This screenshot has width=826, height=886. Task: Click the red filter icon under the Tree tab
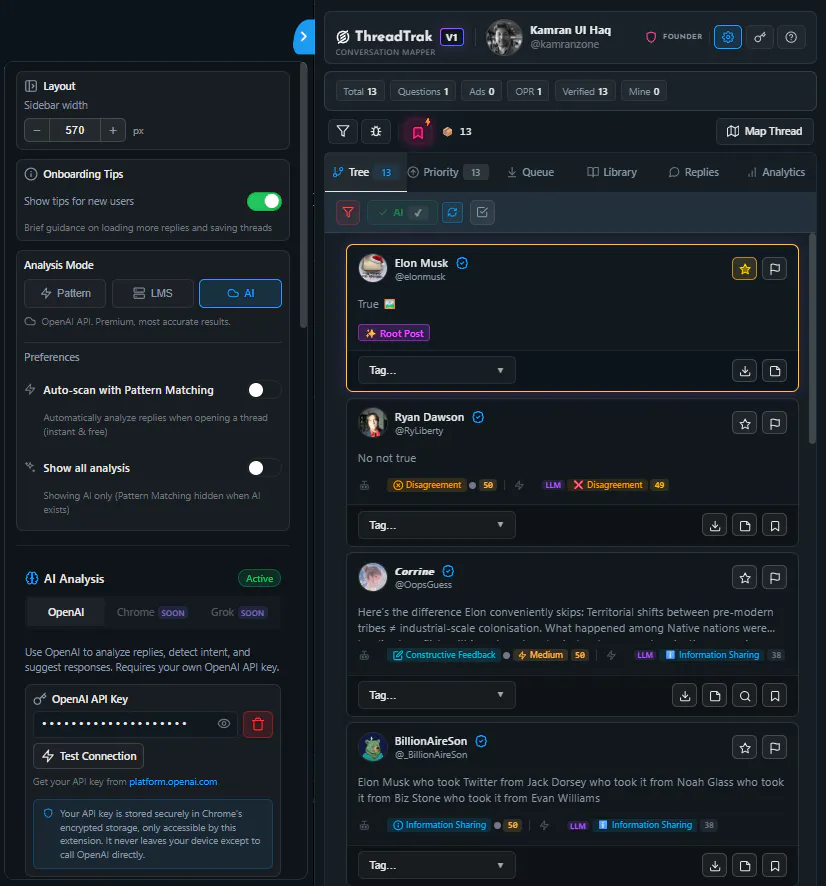pyautogui.click(x=348, y=212)
